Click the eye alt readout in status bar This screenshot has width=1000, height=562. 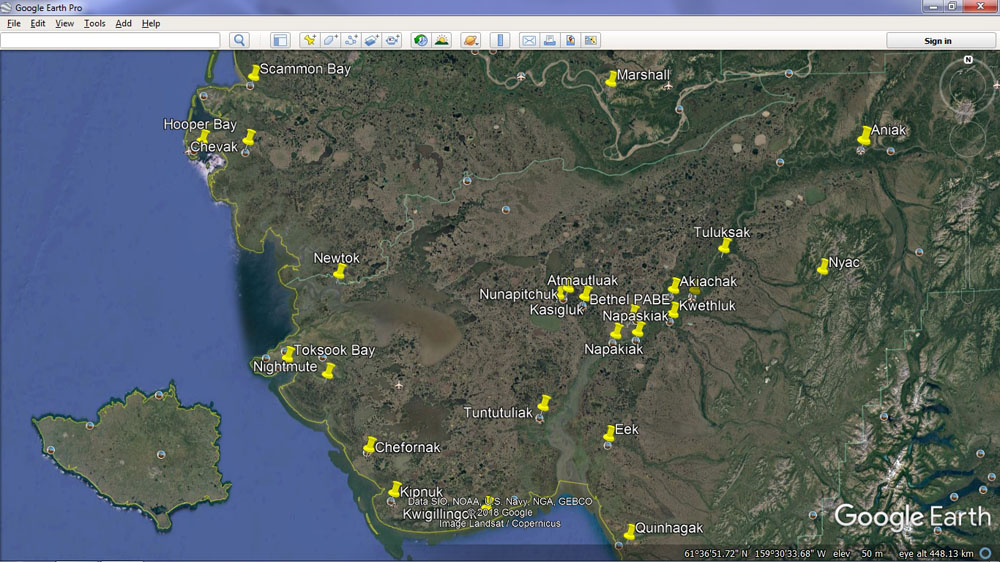tap(936, 554)
